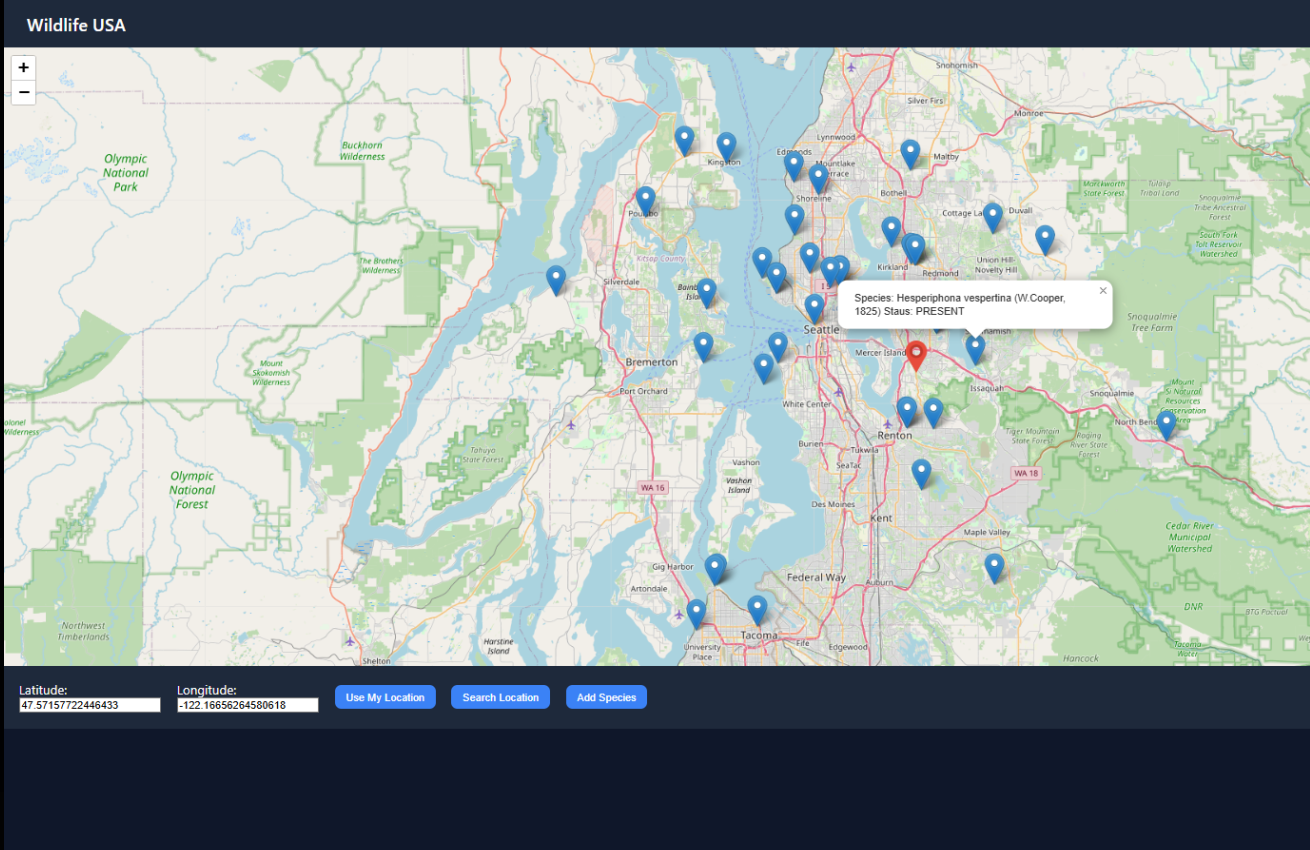Zoom in the map with plus button

tap(23, 68)
